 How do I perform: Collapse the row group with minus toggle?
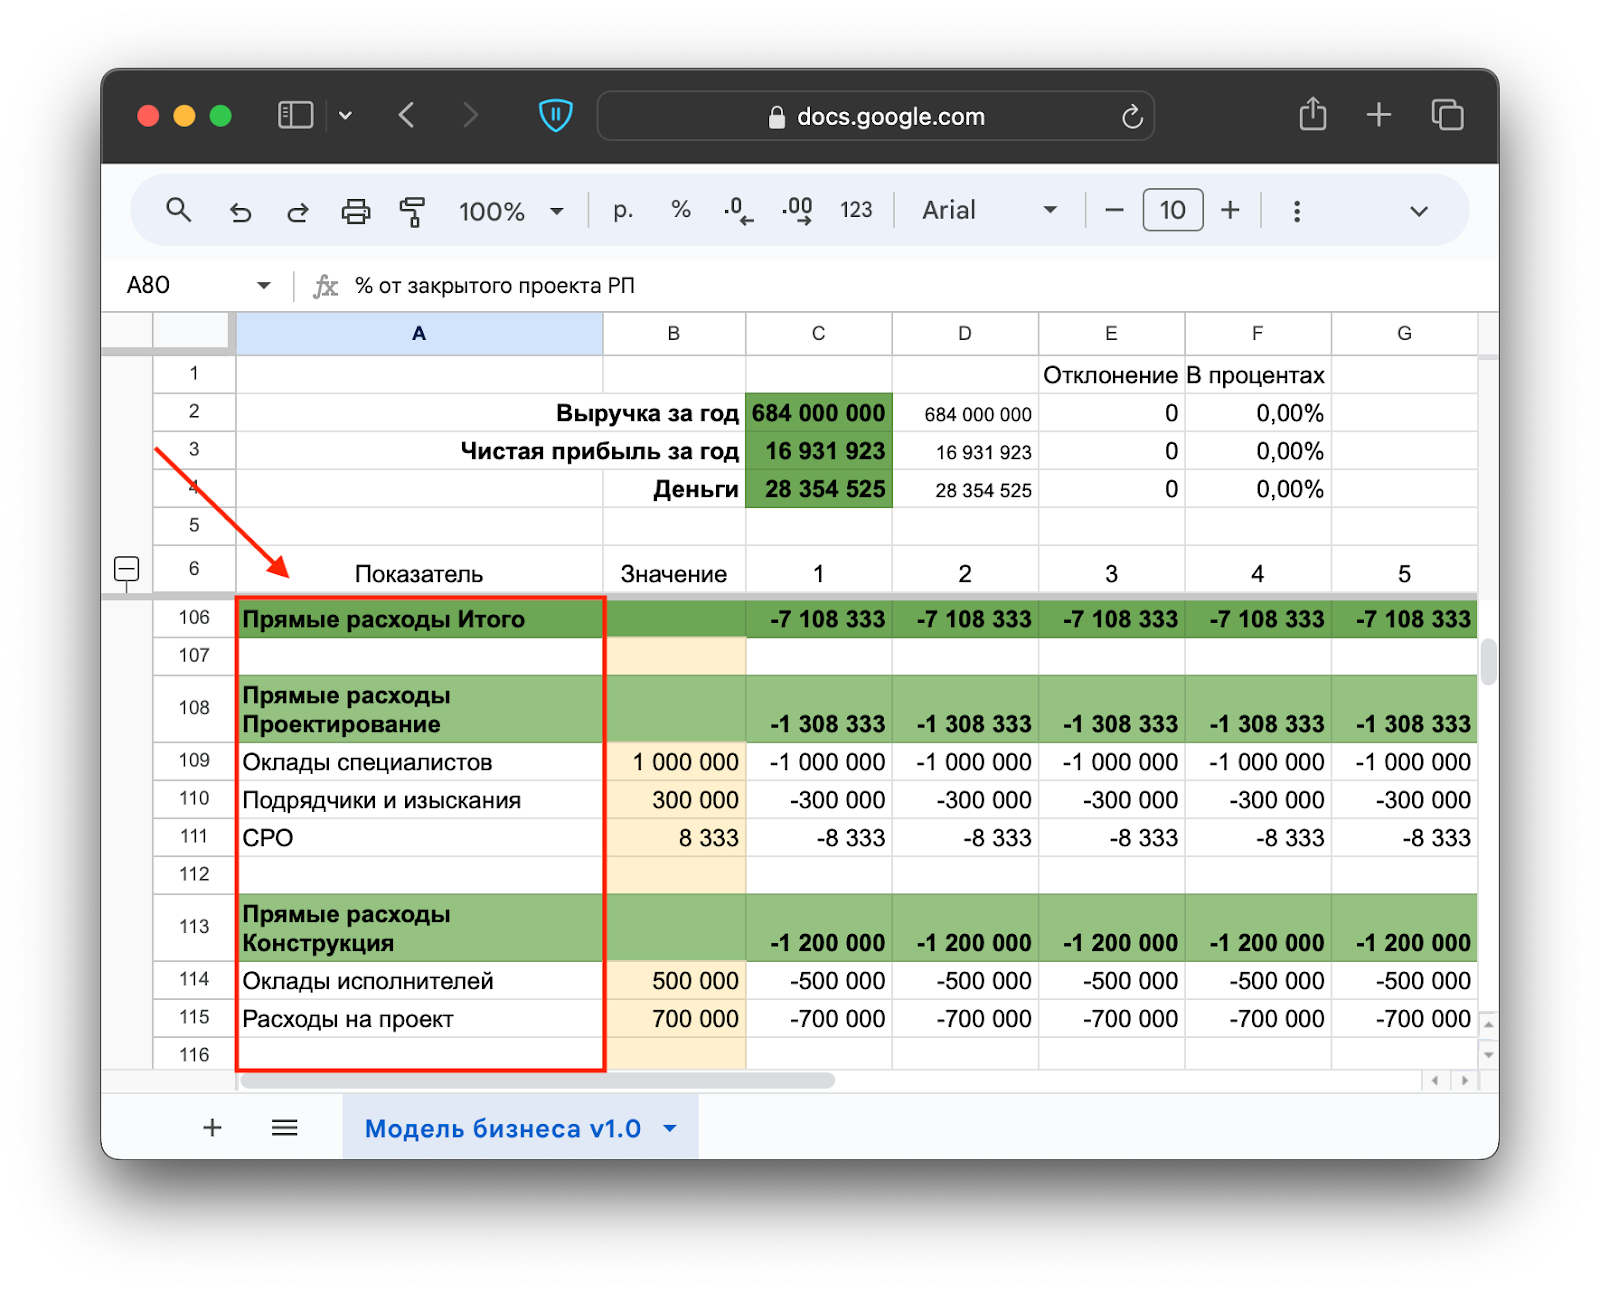127,569
